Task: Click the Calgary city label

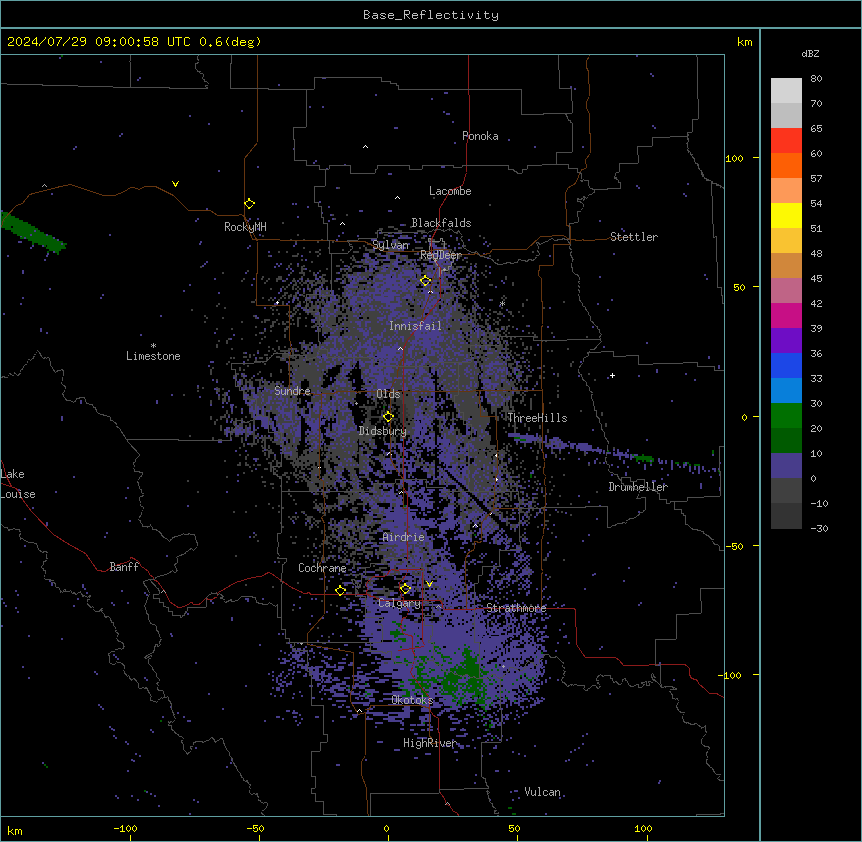Action: pyautogui.click(x=400, y=603)
